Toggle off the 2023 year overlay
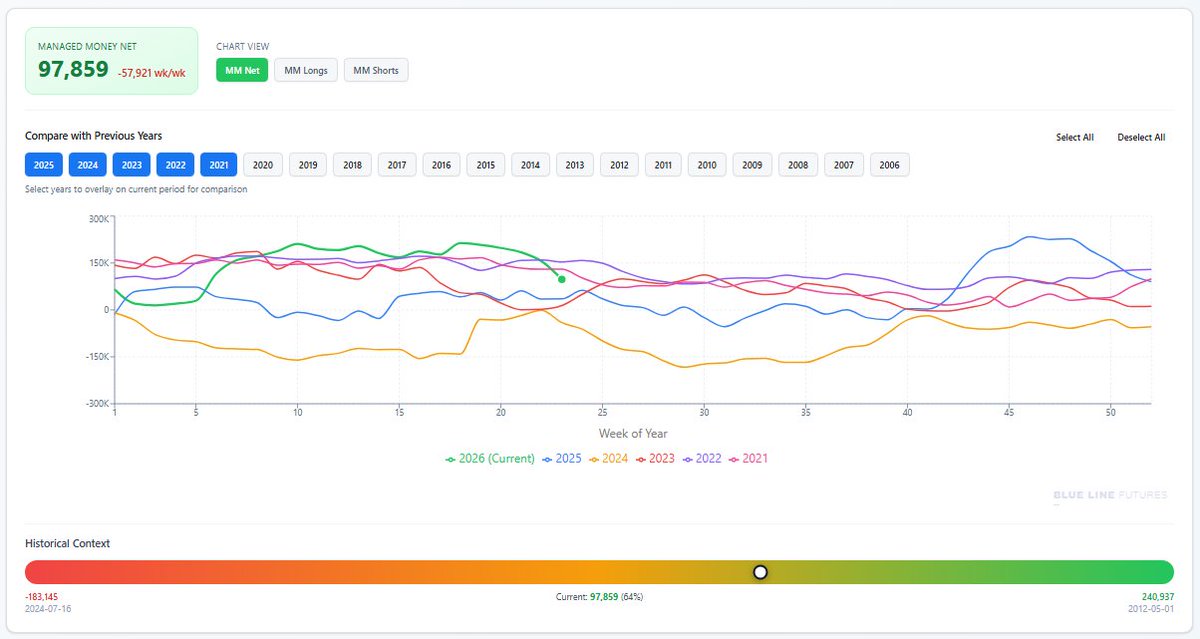 132,165
